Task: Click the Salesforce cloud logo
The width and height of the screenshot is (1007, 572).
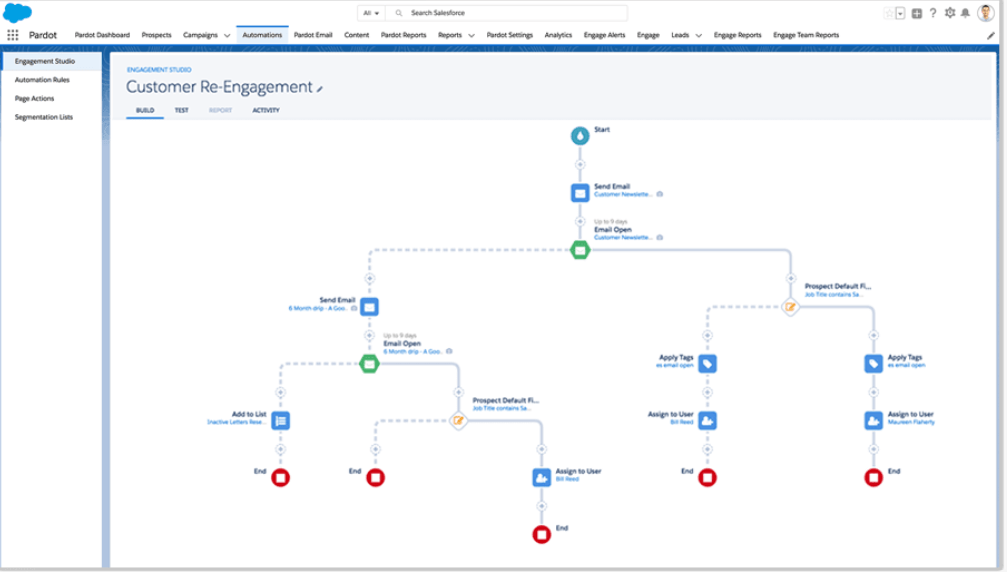Action: coord(17,12)
